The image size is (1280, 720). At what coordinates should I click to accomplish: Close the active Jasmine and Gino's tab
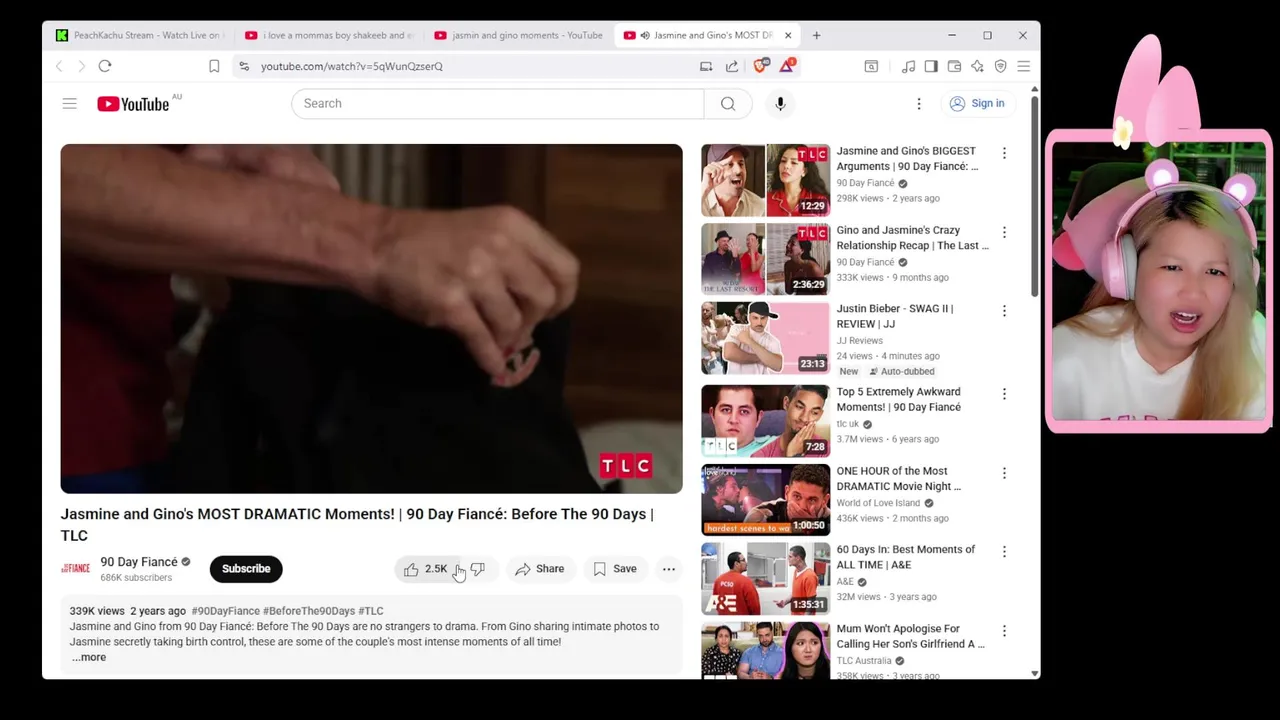[x=788, y=35]
